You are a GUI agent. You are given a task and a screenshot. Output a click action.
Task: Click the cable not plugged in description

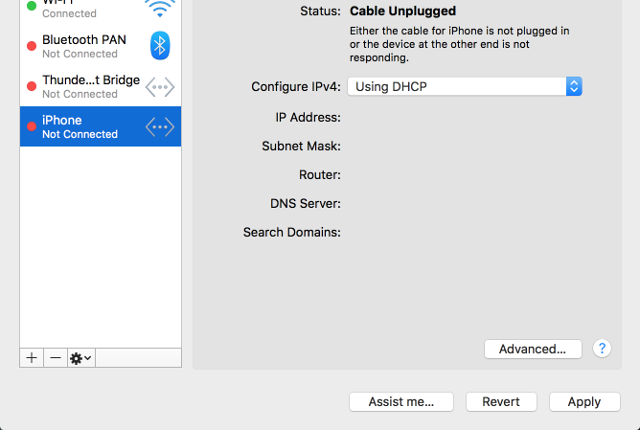[x=459, y=44]
